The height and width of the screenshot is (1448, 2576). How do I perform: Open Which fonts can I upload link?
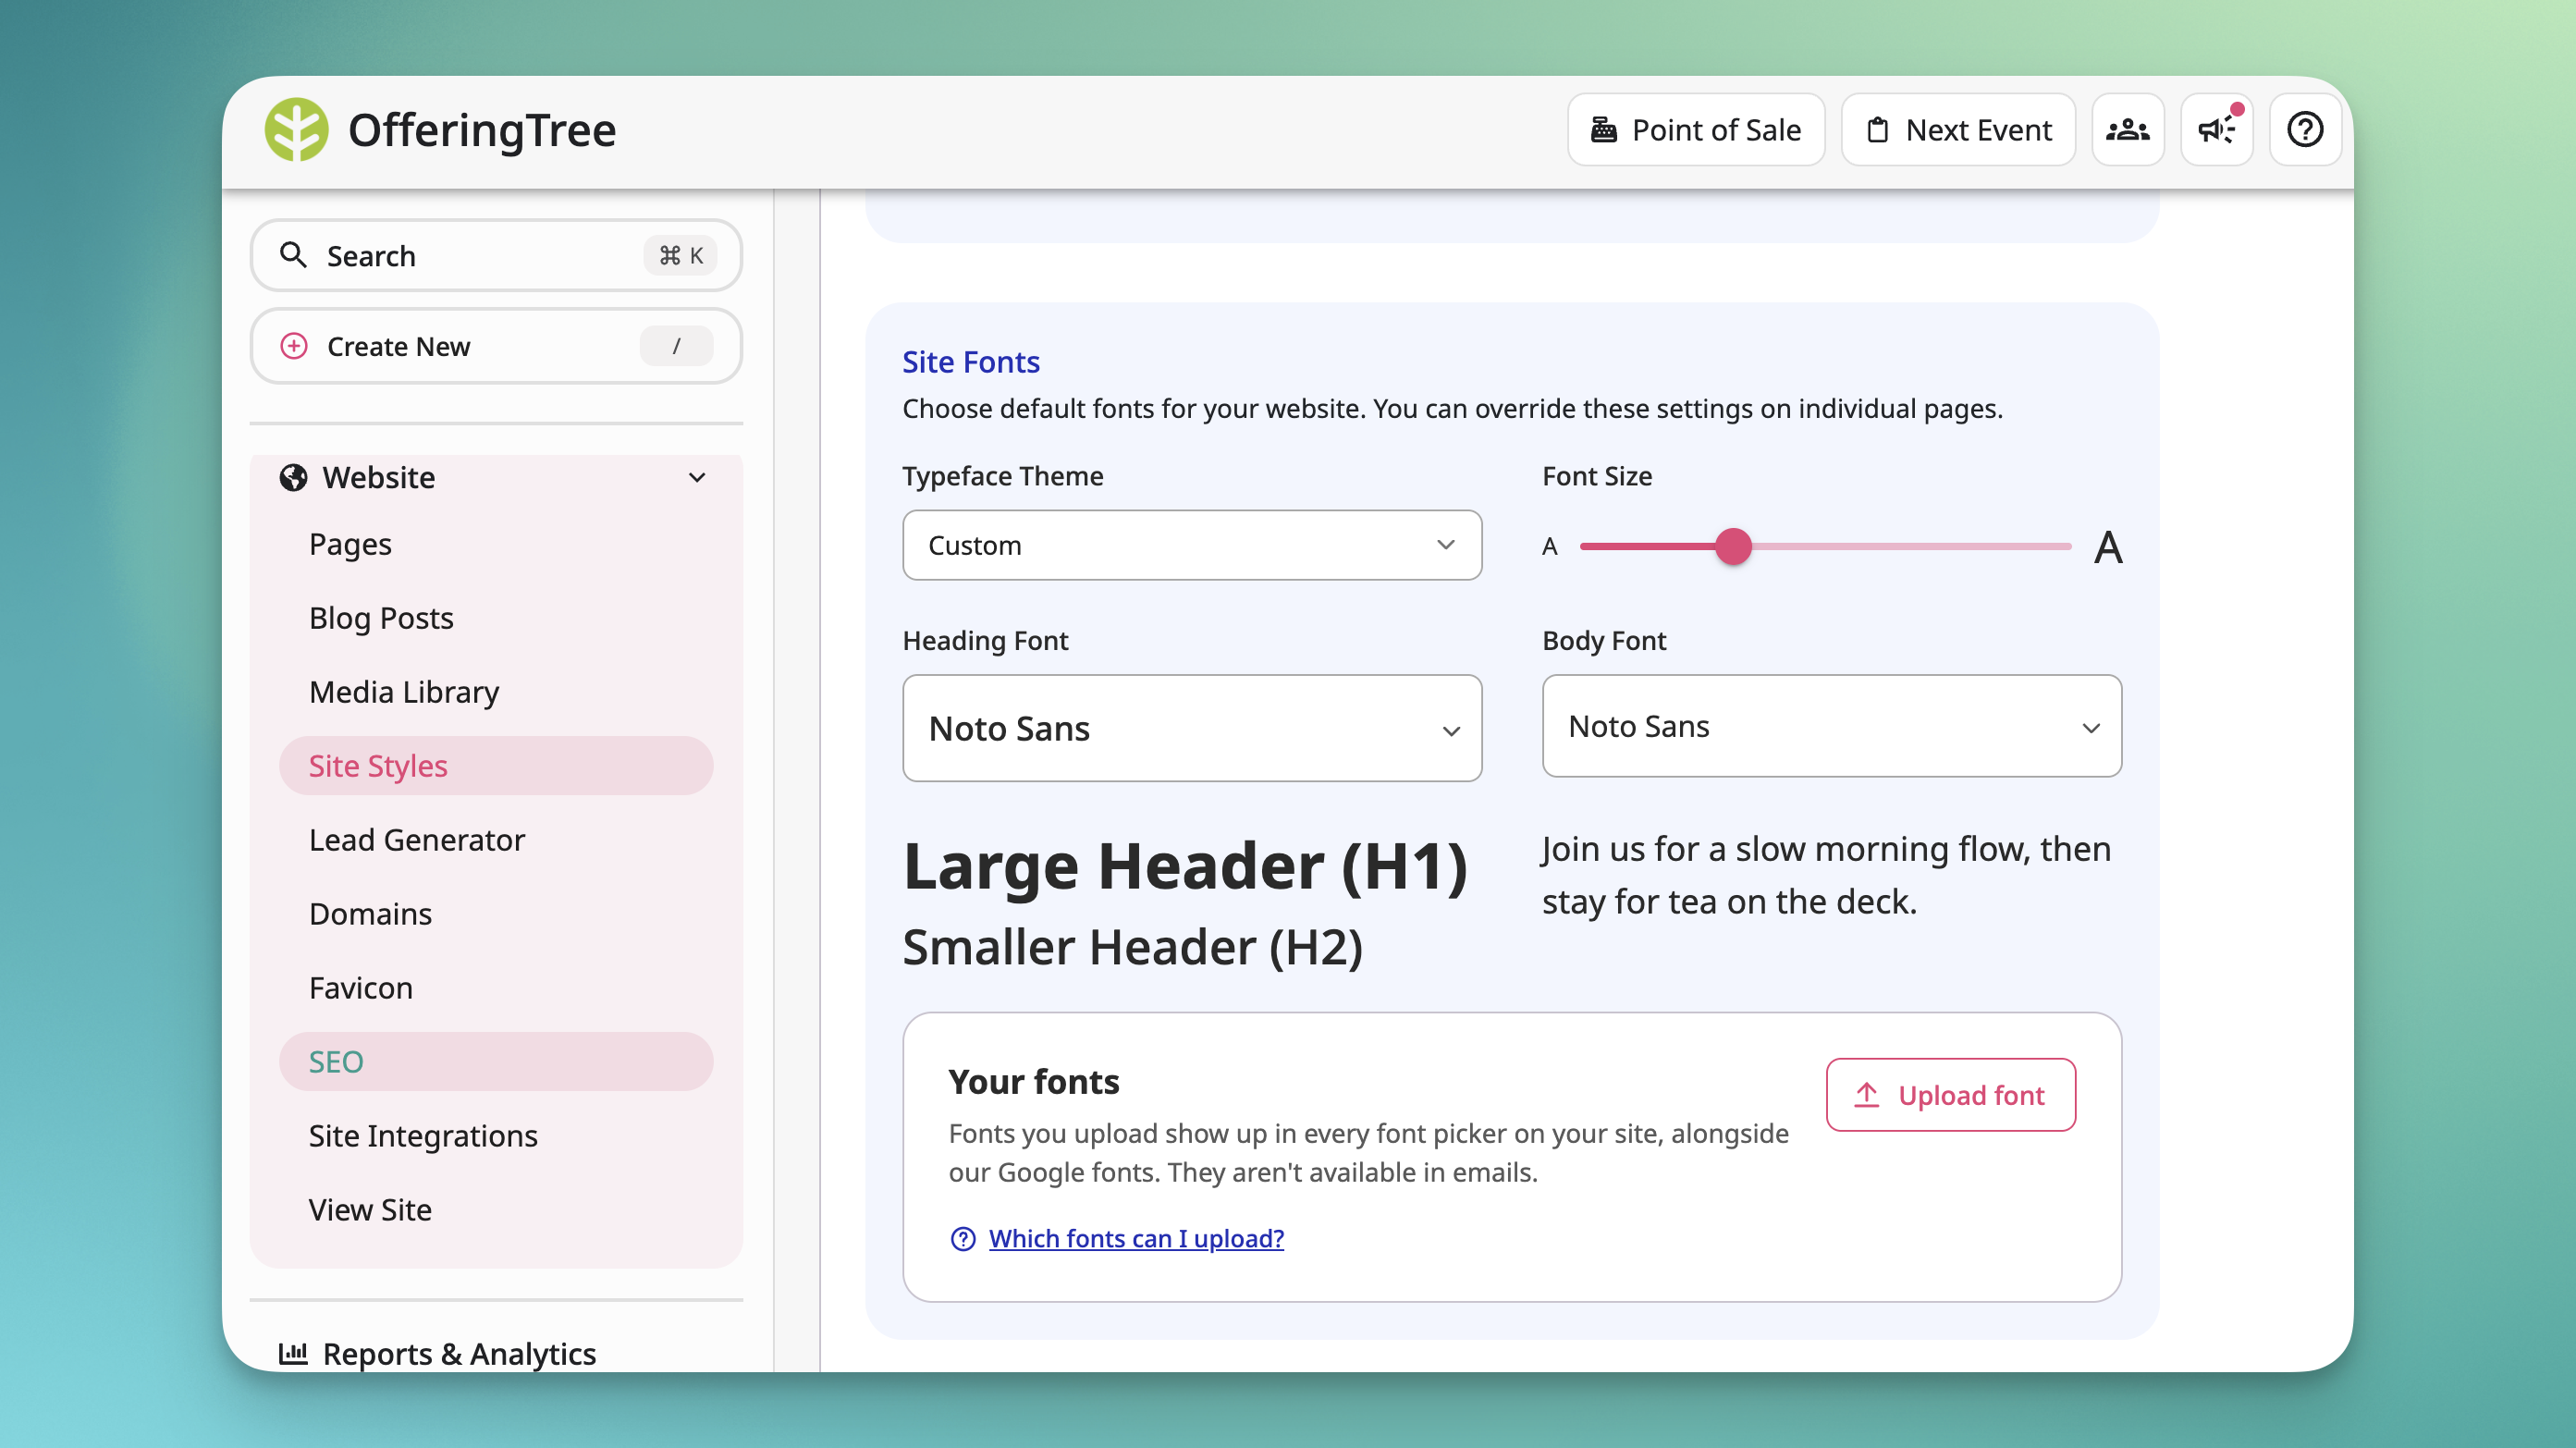(x=1136, y=1239)
